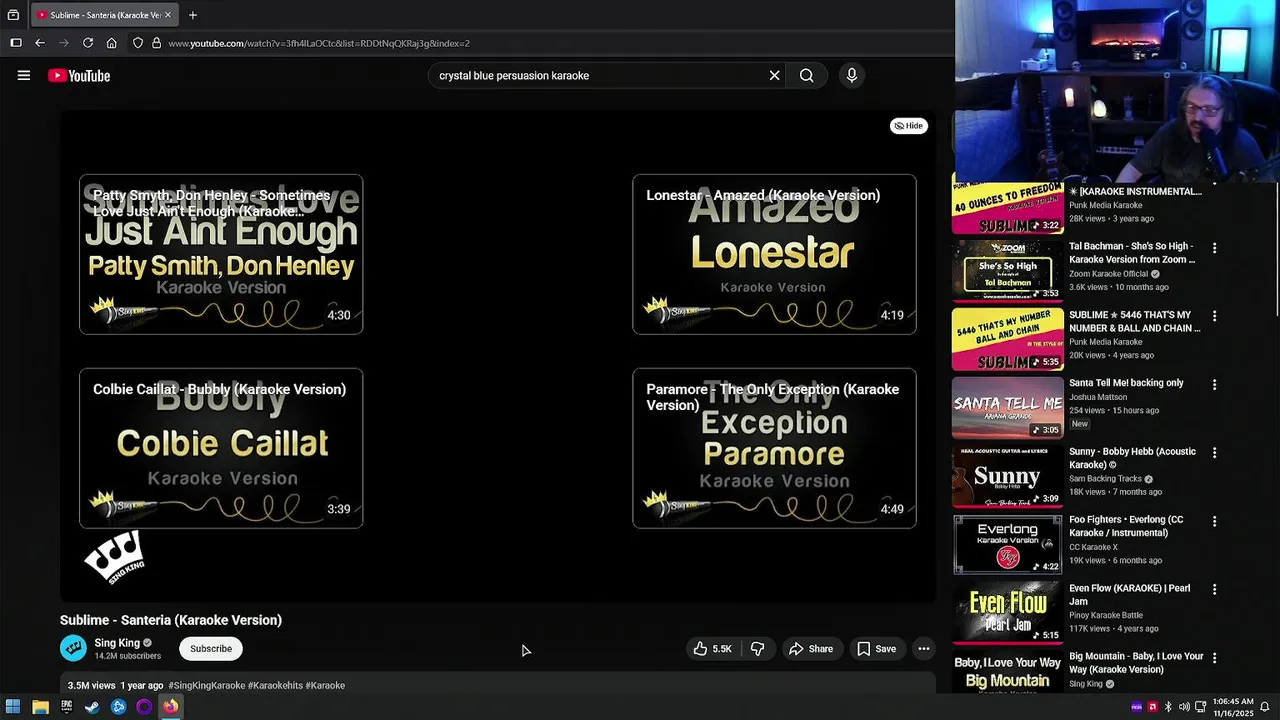The height and width of the screenshot is (720, 1280).
Task: Save the video to a playlist
Action: (x=876, y=649)
